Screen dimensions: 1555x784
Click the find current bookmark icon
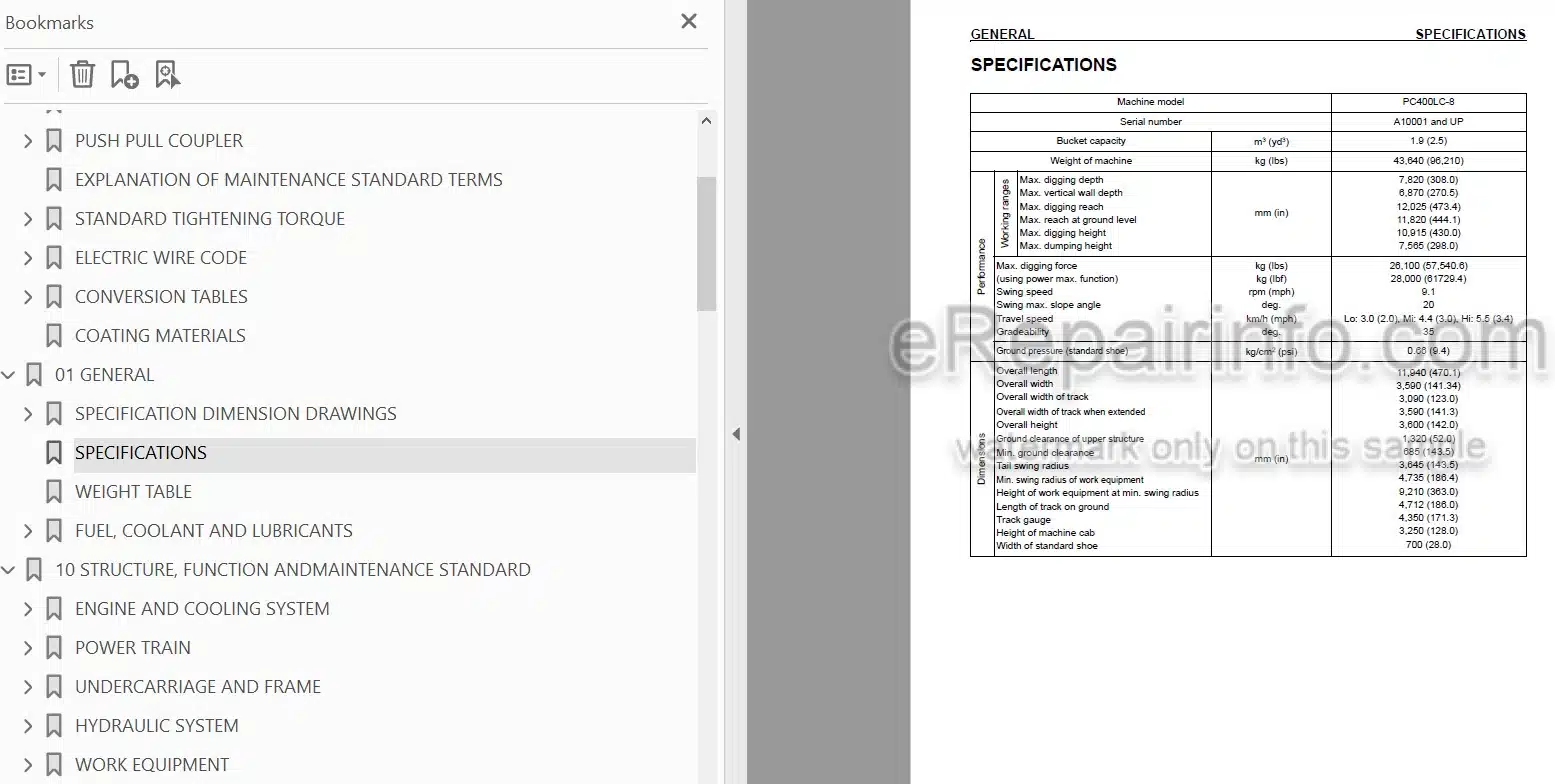point(168,74)
